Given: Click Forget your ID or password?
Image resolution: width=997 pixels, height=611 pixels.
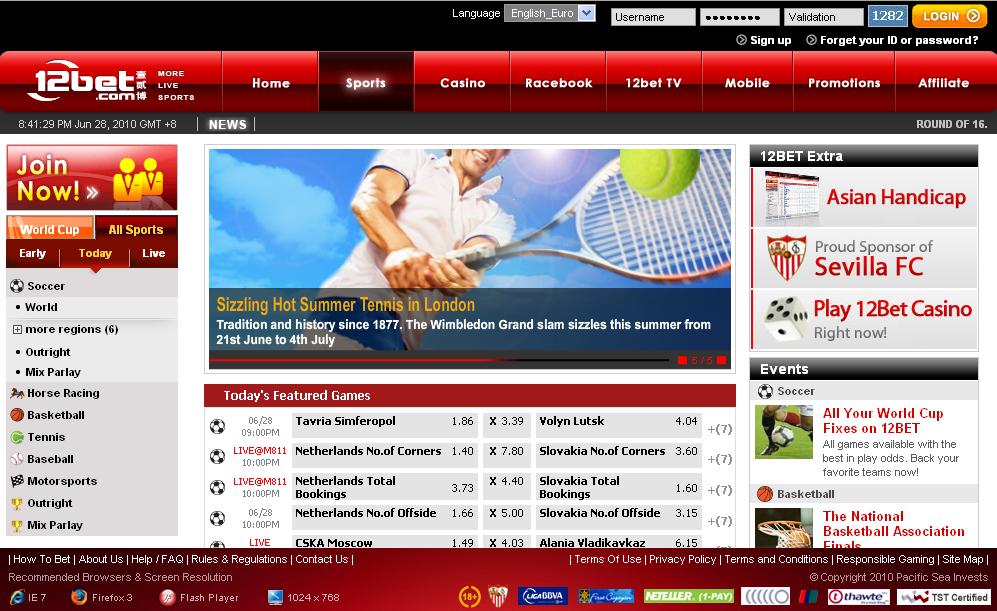Looking at the screenshot, I should 898,40.
